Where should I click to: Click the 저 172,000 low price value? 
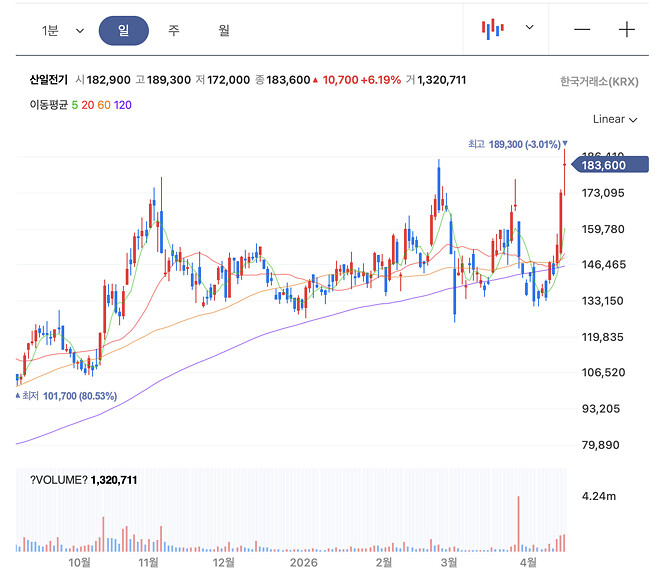223,80
